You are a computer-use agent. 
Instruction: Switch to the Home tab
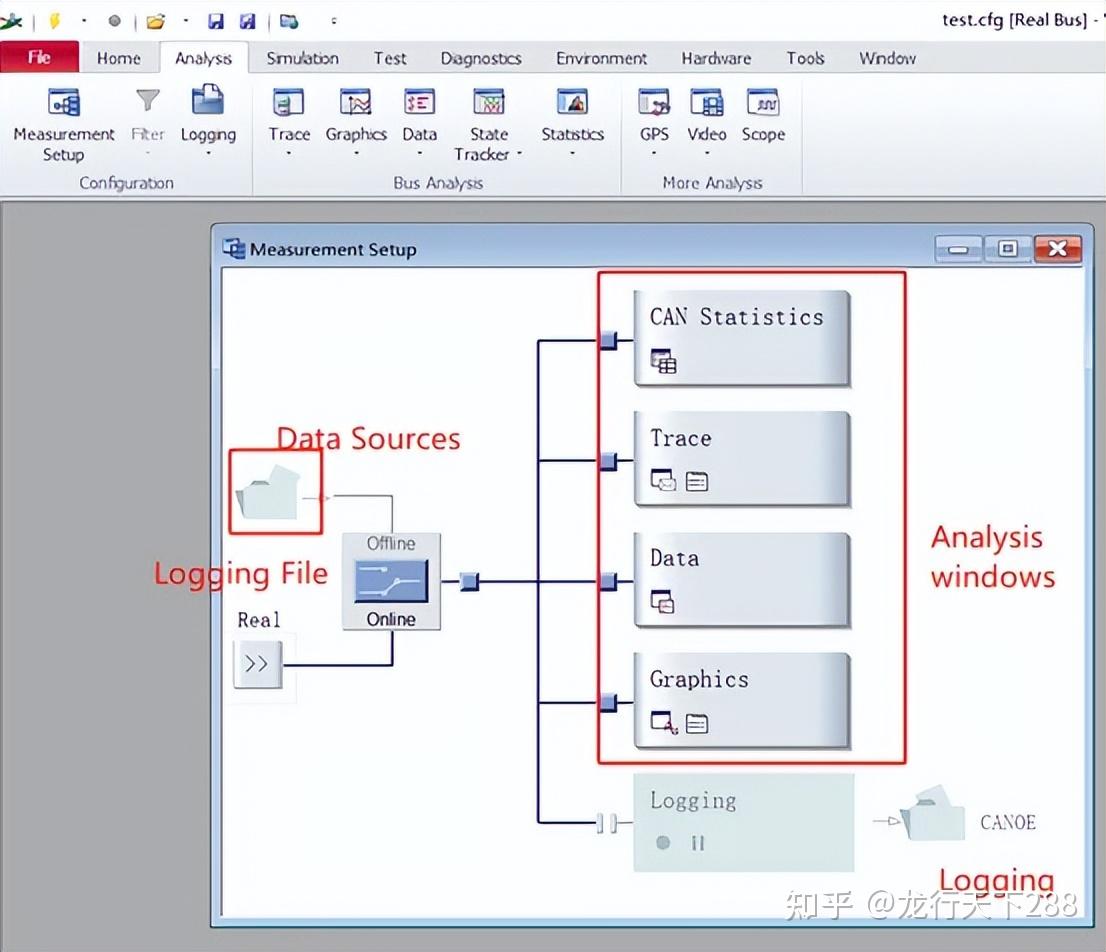pyautogui.click(x=118, y=58)
